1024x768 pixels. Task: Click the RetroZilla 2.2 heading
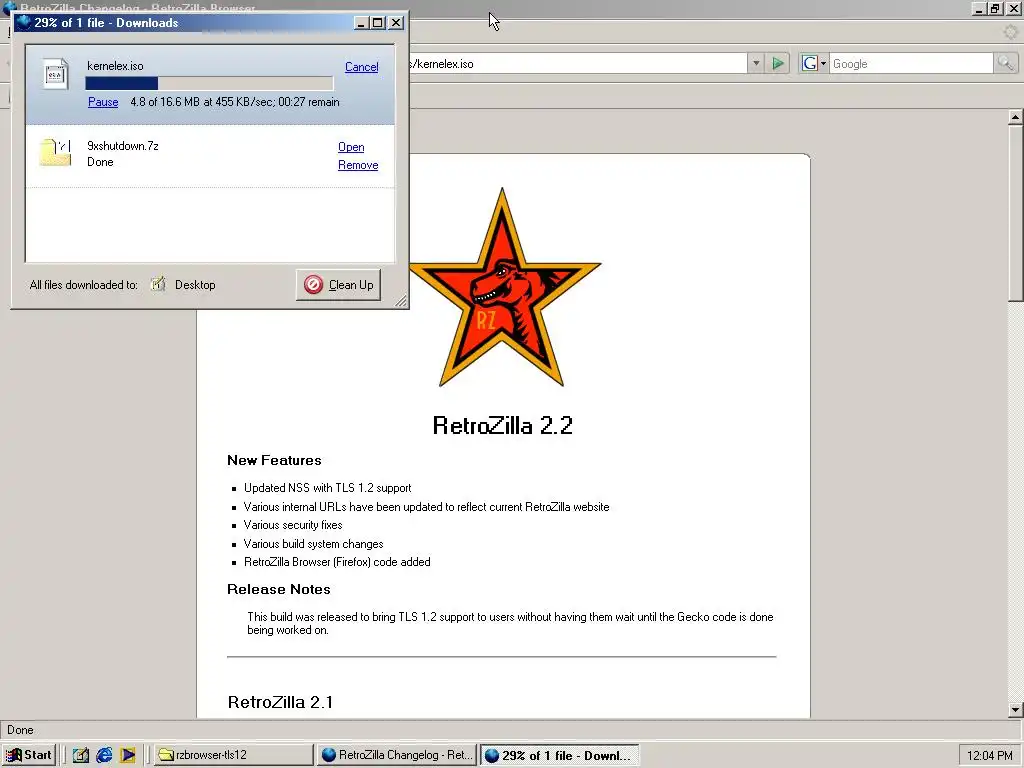[503, 425]
